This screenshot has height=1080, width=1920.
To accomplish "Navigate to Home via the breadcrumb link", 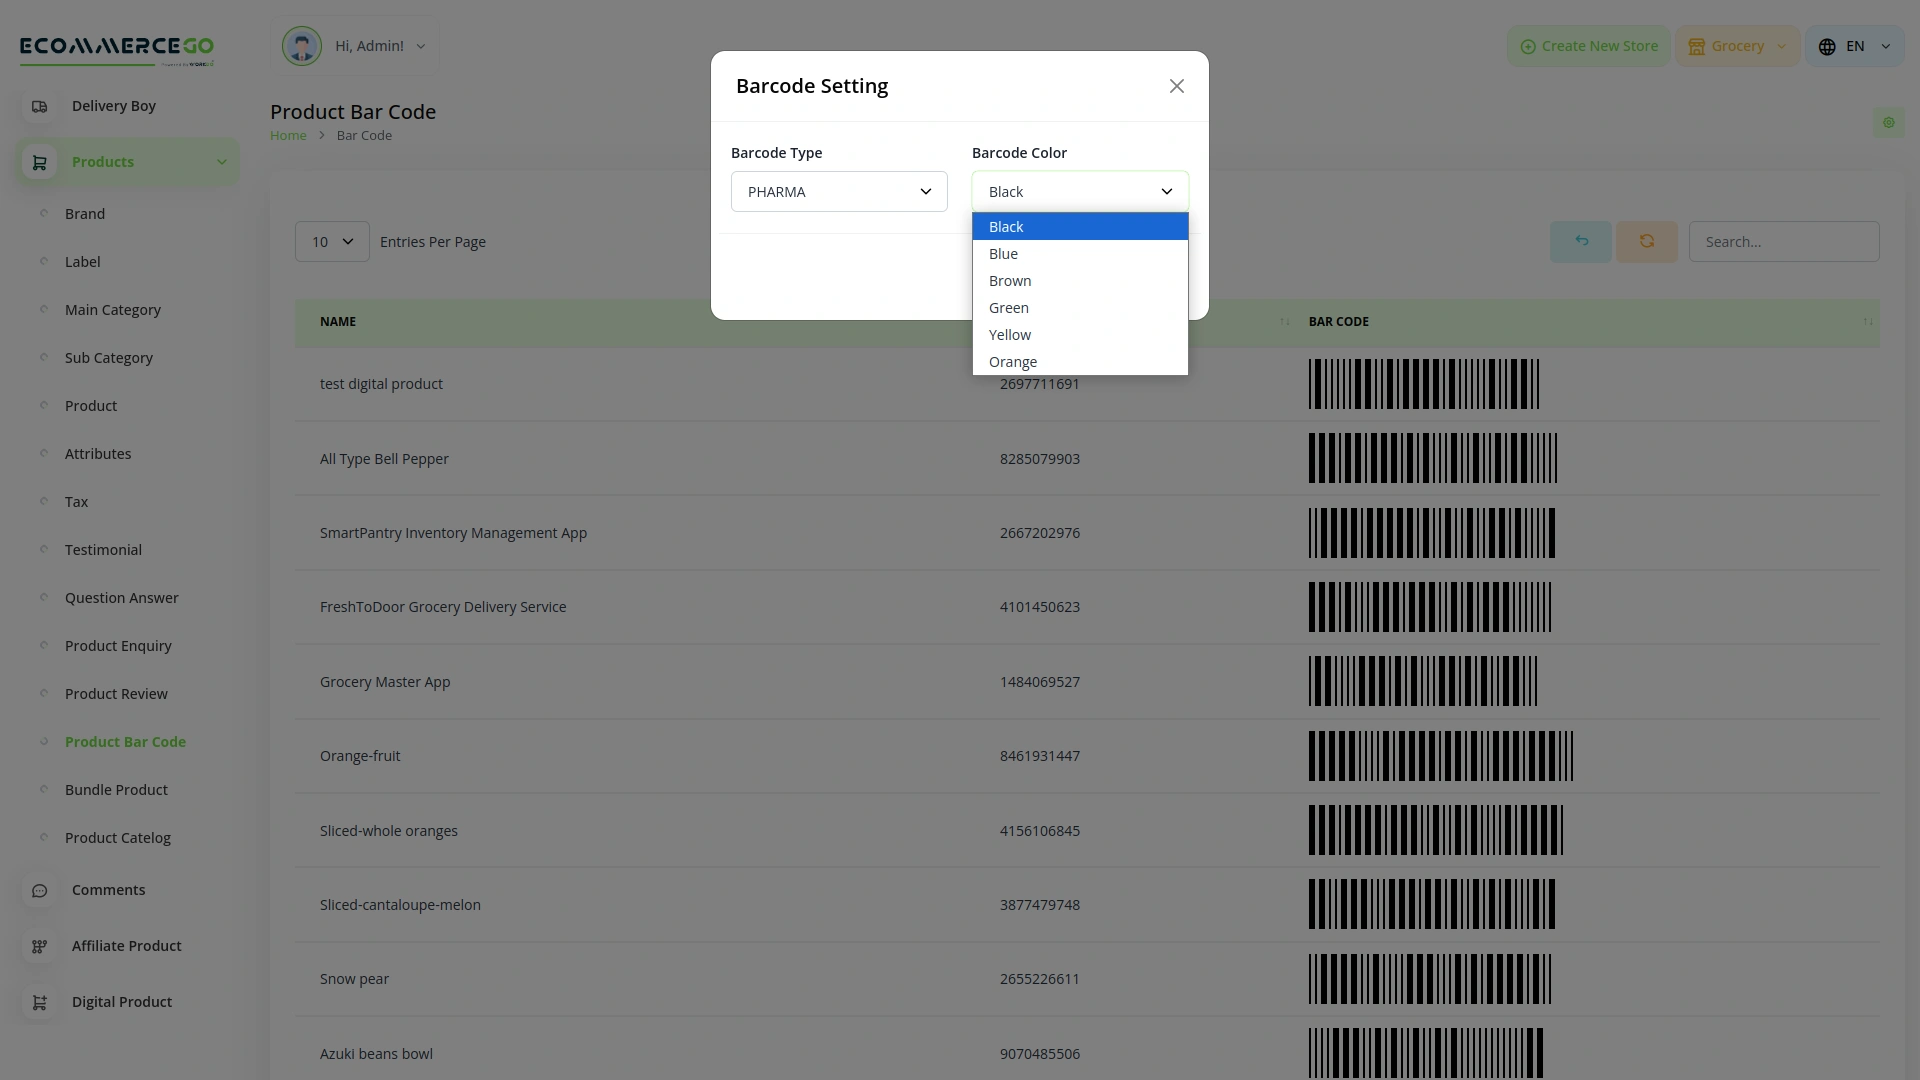I will pos(288,135).
